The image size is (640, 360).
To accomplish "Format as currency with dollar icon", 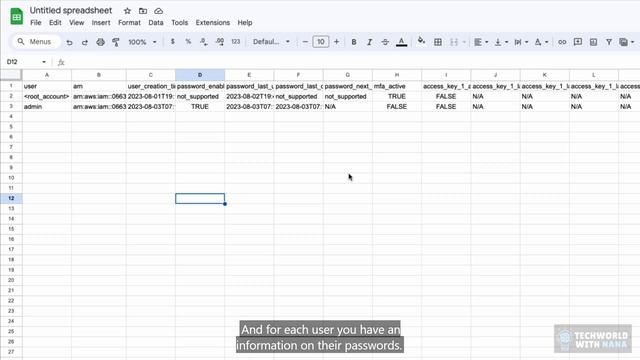I will click(x=173, y=42).
